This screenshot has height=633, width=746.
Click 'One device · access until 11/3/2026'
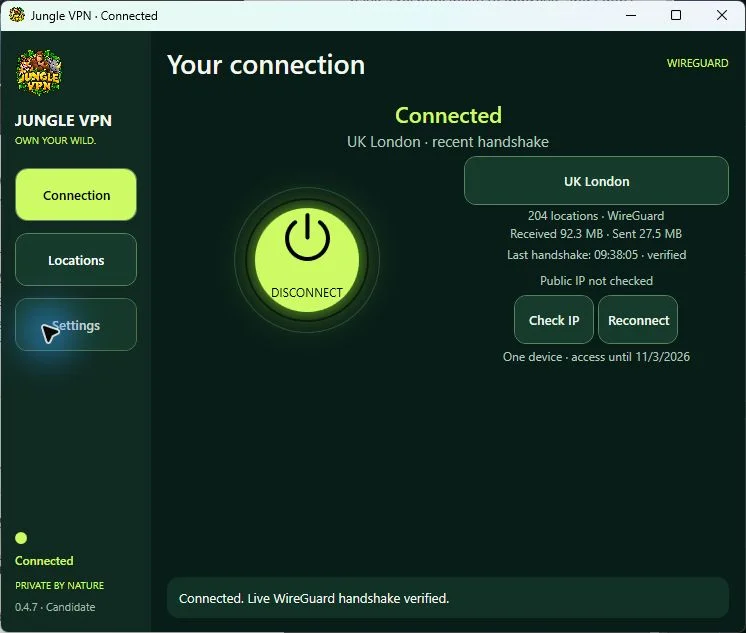click(x=596, y=357)
